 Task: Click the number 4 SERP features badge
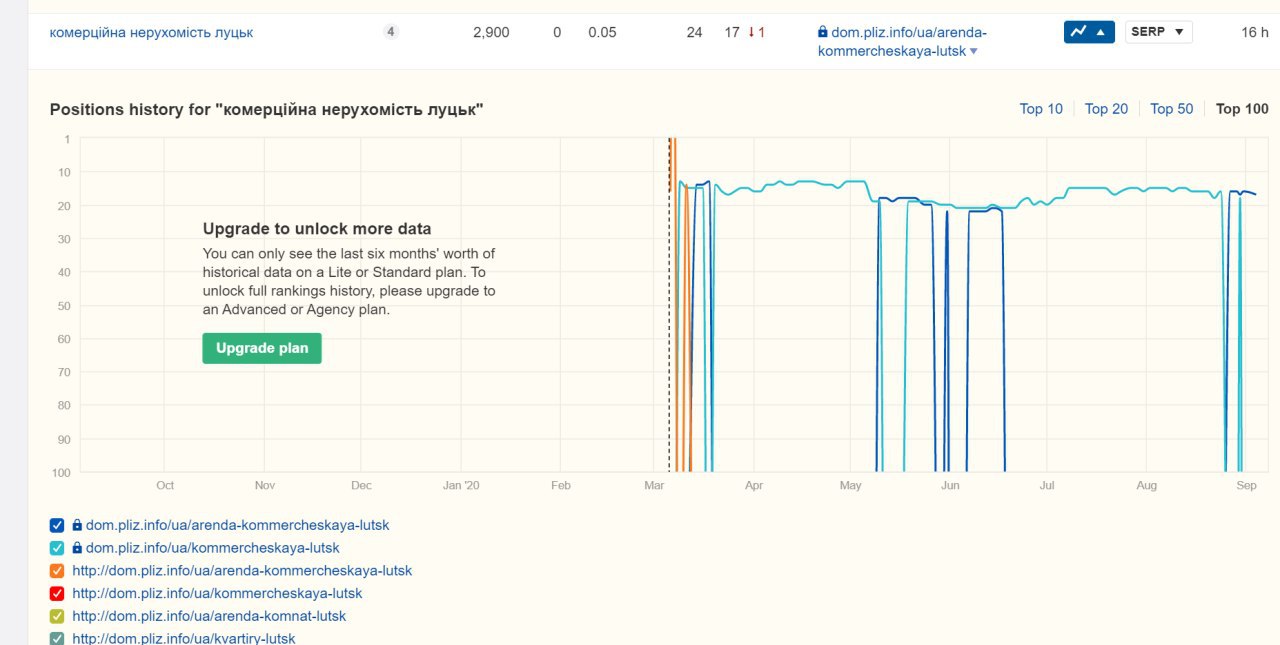pyautogui.click(x=391, y=32)
